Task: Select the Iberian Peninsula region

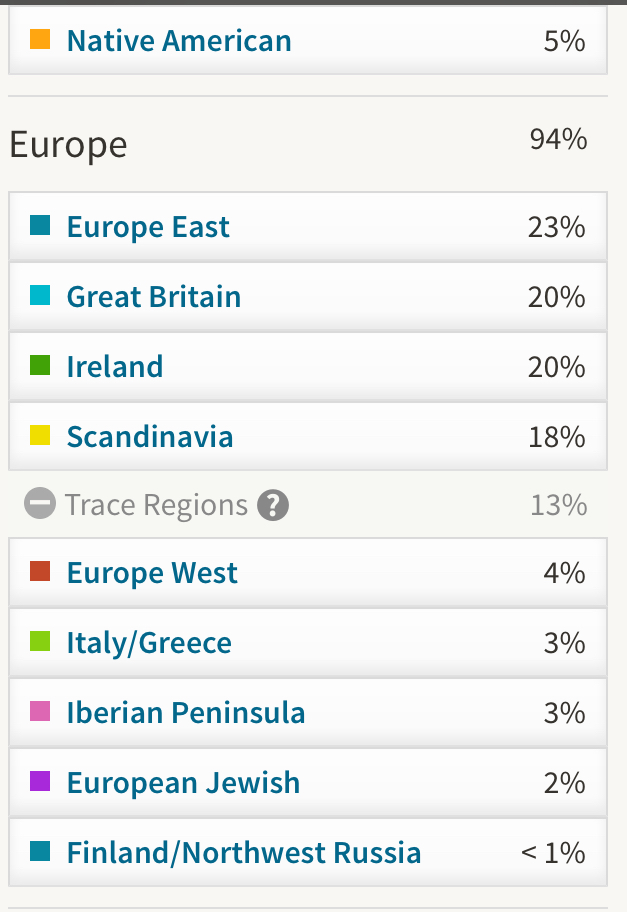Action: (308, 712)
